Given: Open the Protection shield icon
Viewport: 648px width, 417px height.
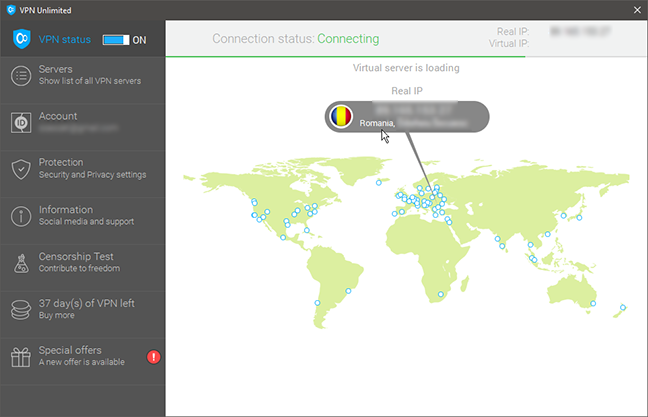Looking at the screenshot, I should tap(21, 169).
